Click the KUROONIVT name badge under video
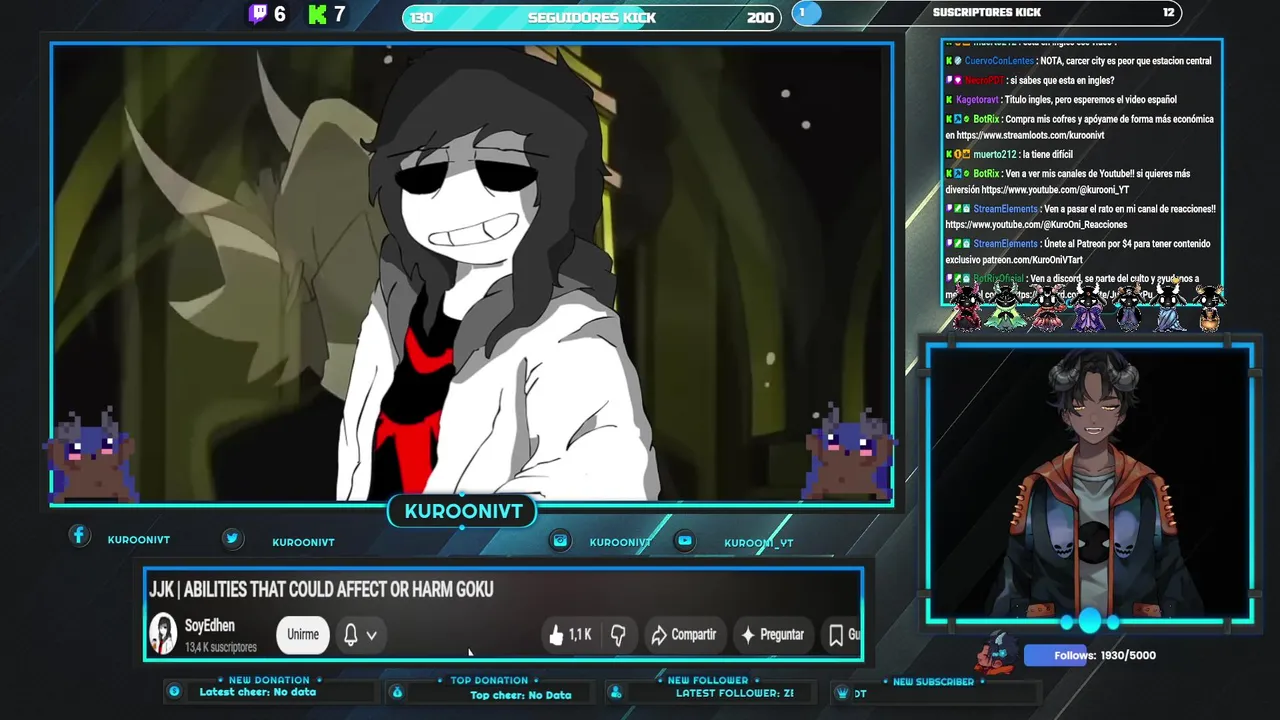Image resolution: width=1280 pixels, height=720 pixels. click(463, 511)
